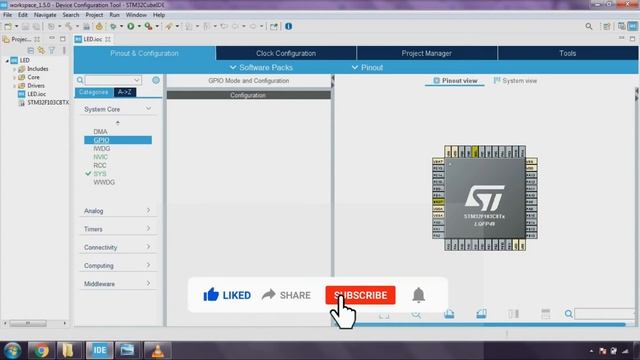
Task: Switch to System view
Action: pyautogui.click(x=515, y=81)
